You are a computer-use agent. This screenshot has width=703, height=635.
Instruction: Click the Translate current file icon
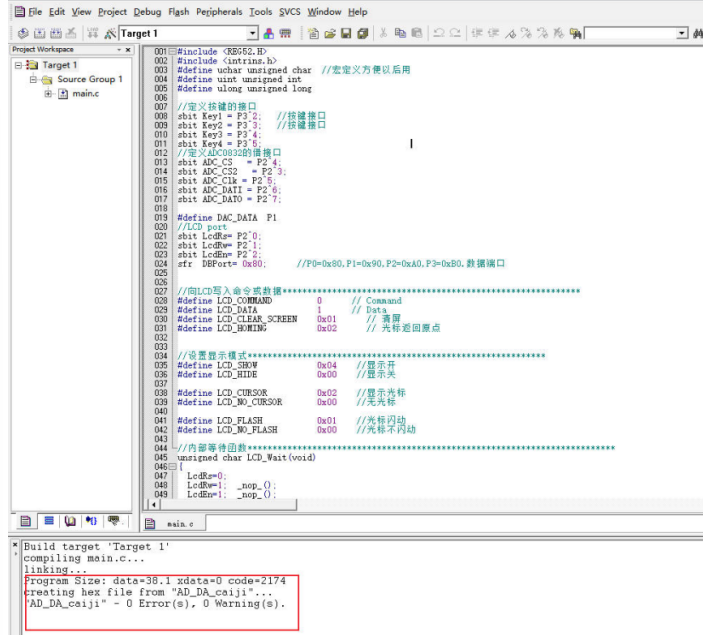[23, 33]
